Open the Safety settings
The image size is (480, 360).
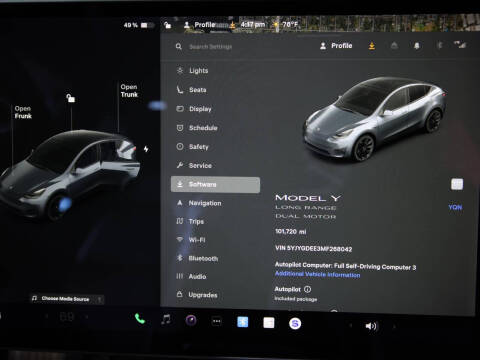click(x=193, y=147)
